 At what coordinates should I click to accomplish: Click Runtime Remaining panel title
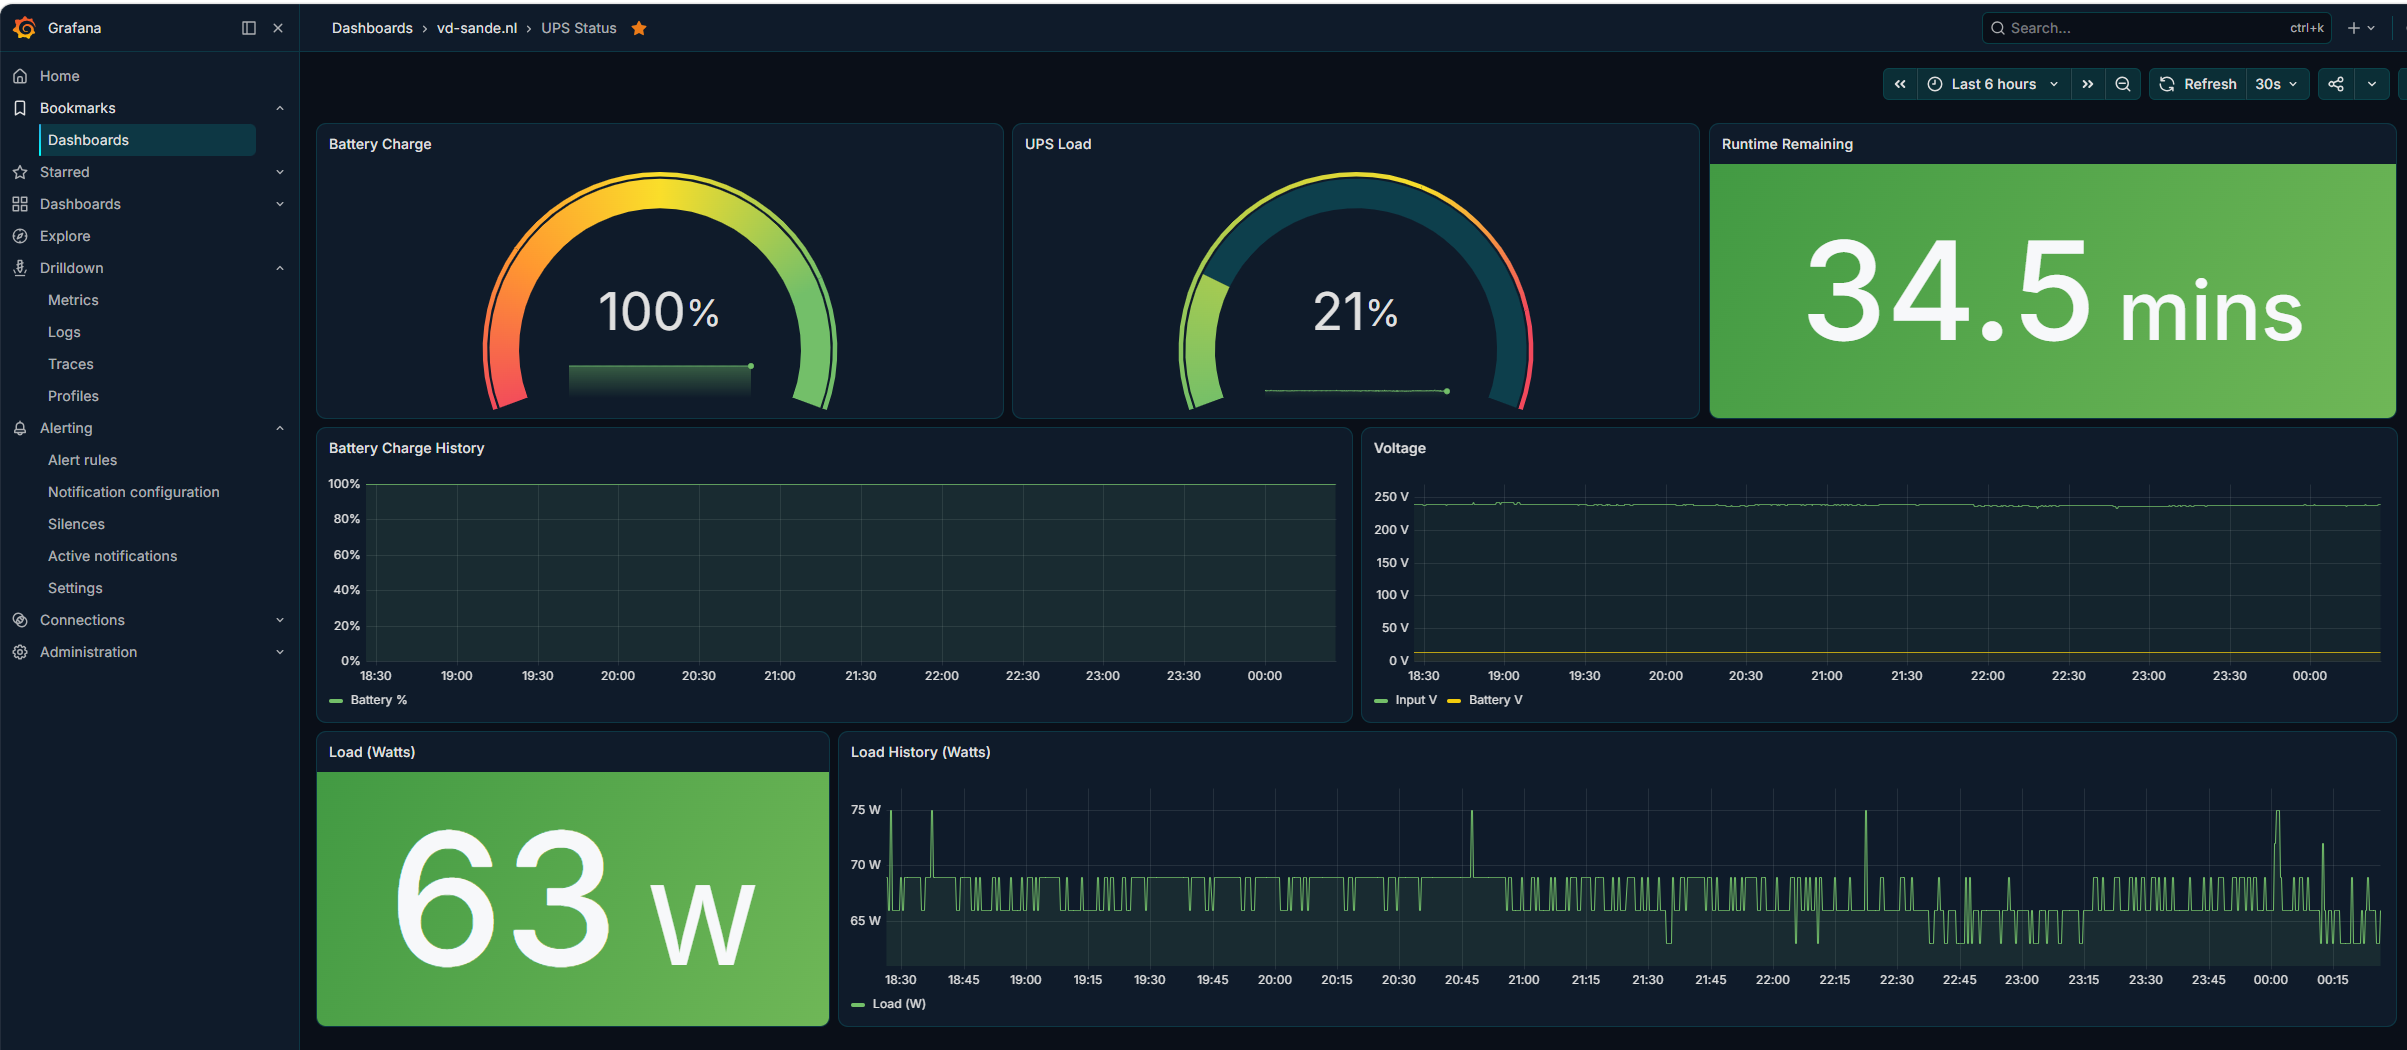click(1787, 144)
